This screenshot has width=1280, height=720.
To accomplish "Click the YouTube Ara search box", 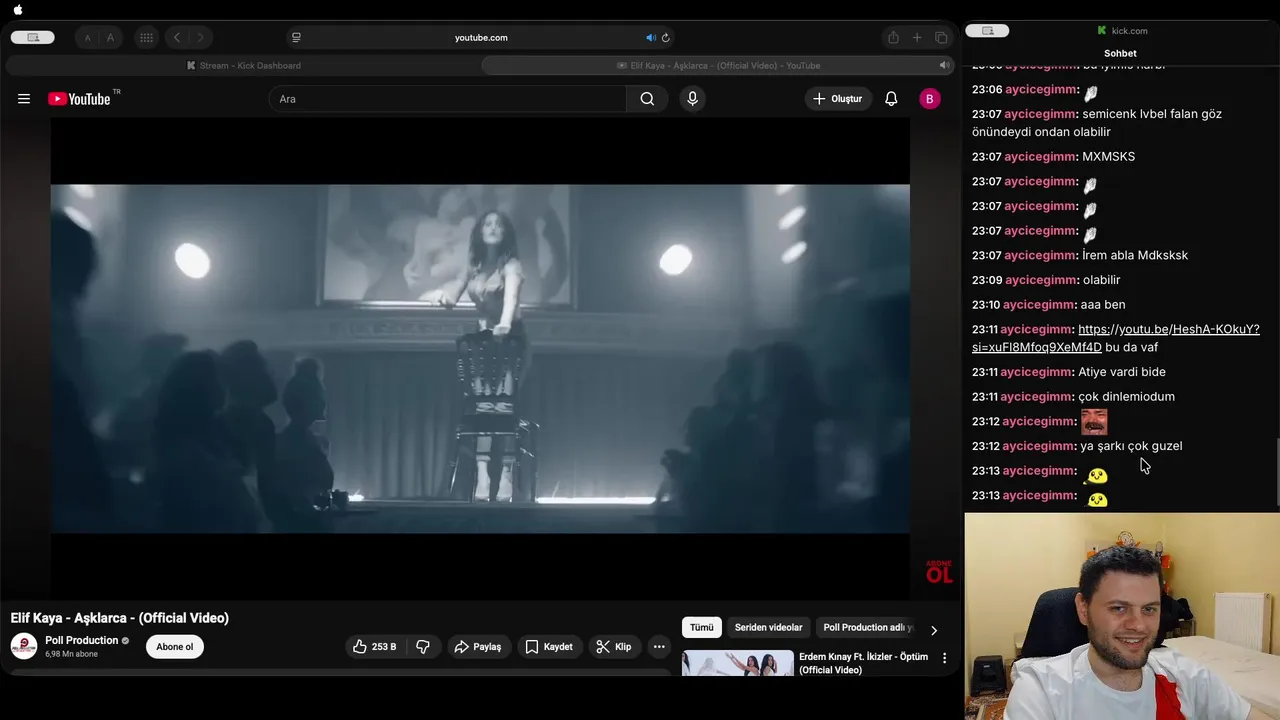I will 447,99.
